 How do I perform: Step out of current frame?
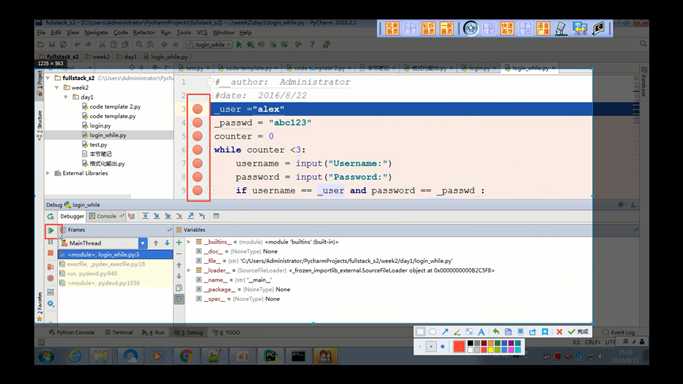(191, 216)
